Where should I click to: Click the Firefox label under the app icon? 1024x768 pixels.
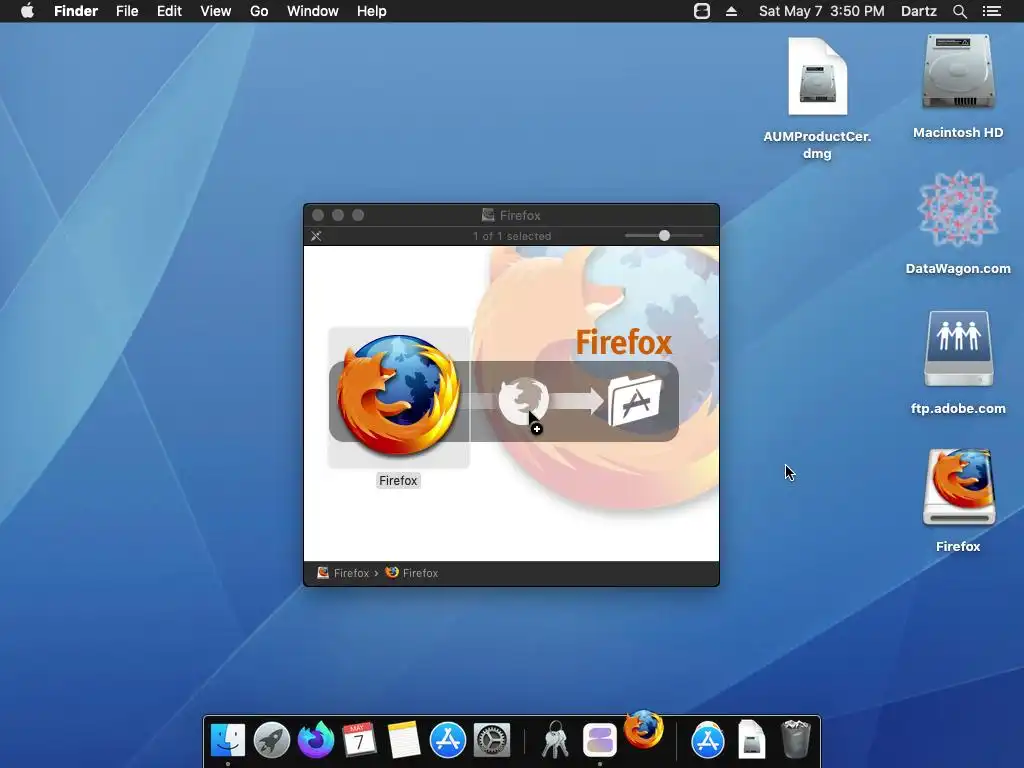coord(398,481)
